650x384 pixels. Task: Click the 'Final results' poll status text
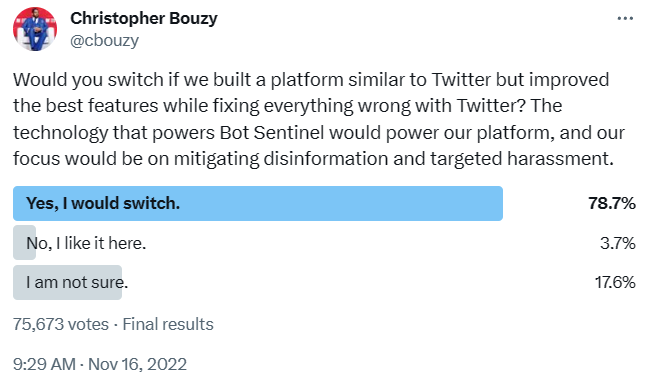point(168,324)
